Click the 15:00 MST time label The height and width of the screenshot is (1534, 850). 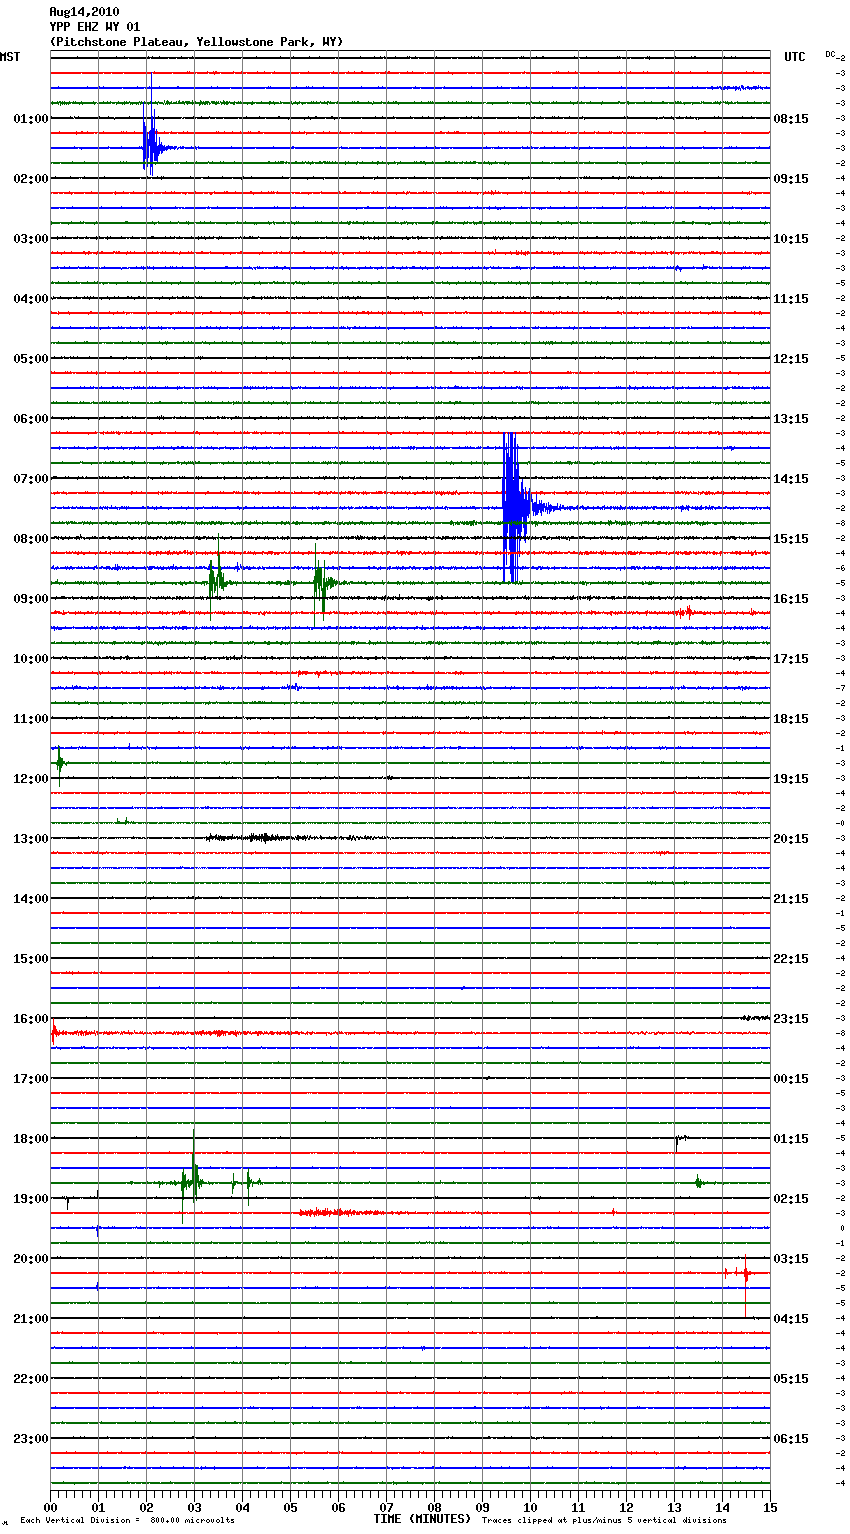pos(31,959)
